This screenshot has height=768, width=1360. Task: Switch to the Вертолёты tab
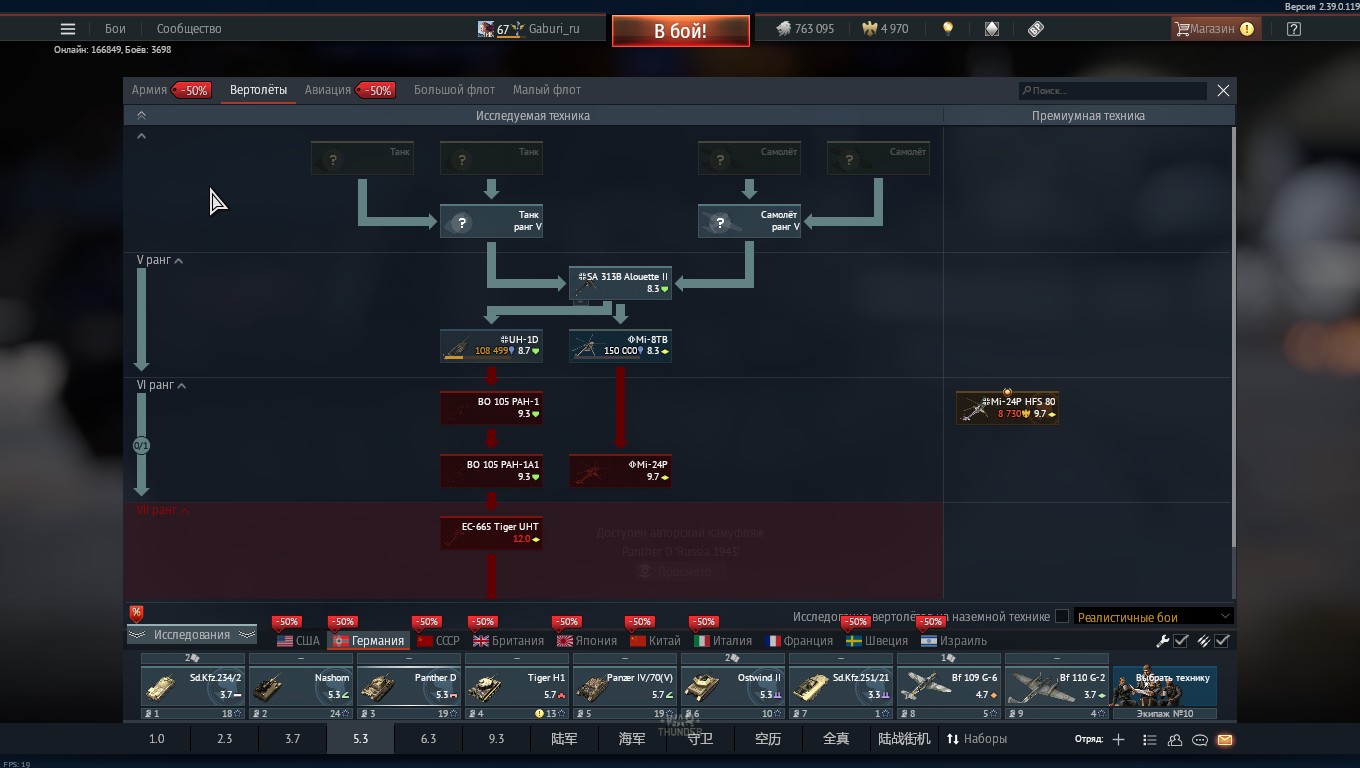[258, 90]
